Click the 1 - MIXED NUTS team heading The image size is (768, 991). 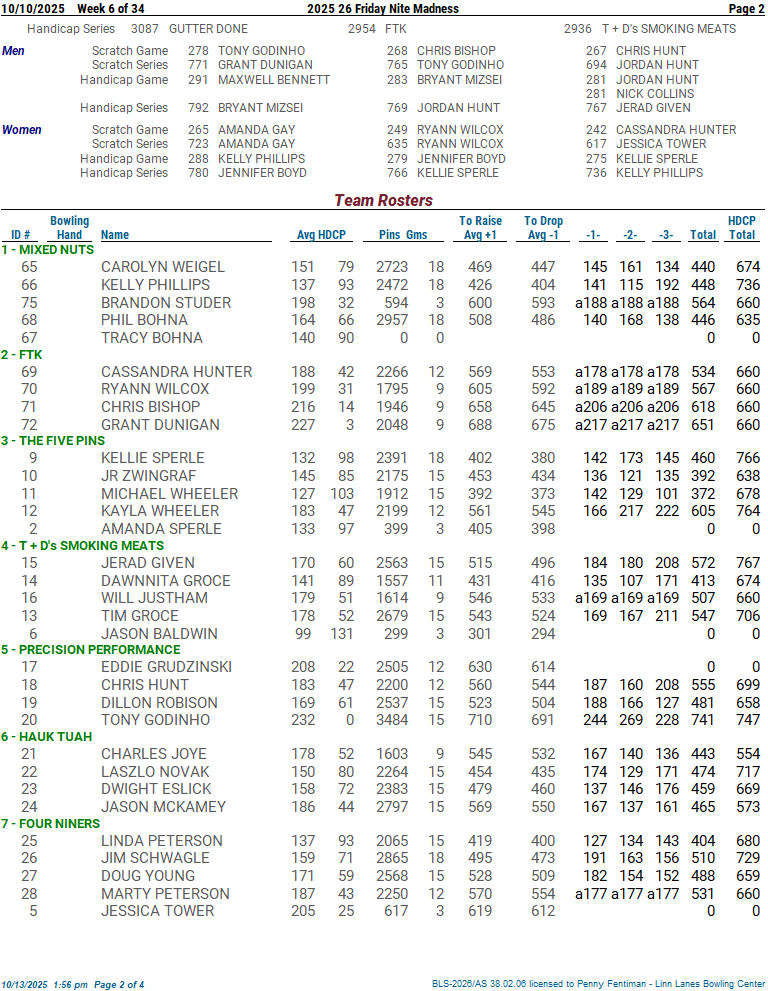pos(48,250)
